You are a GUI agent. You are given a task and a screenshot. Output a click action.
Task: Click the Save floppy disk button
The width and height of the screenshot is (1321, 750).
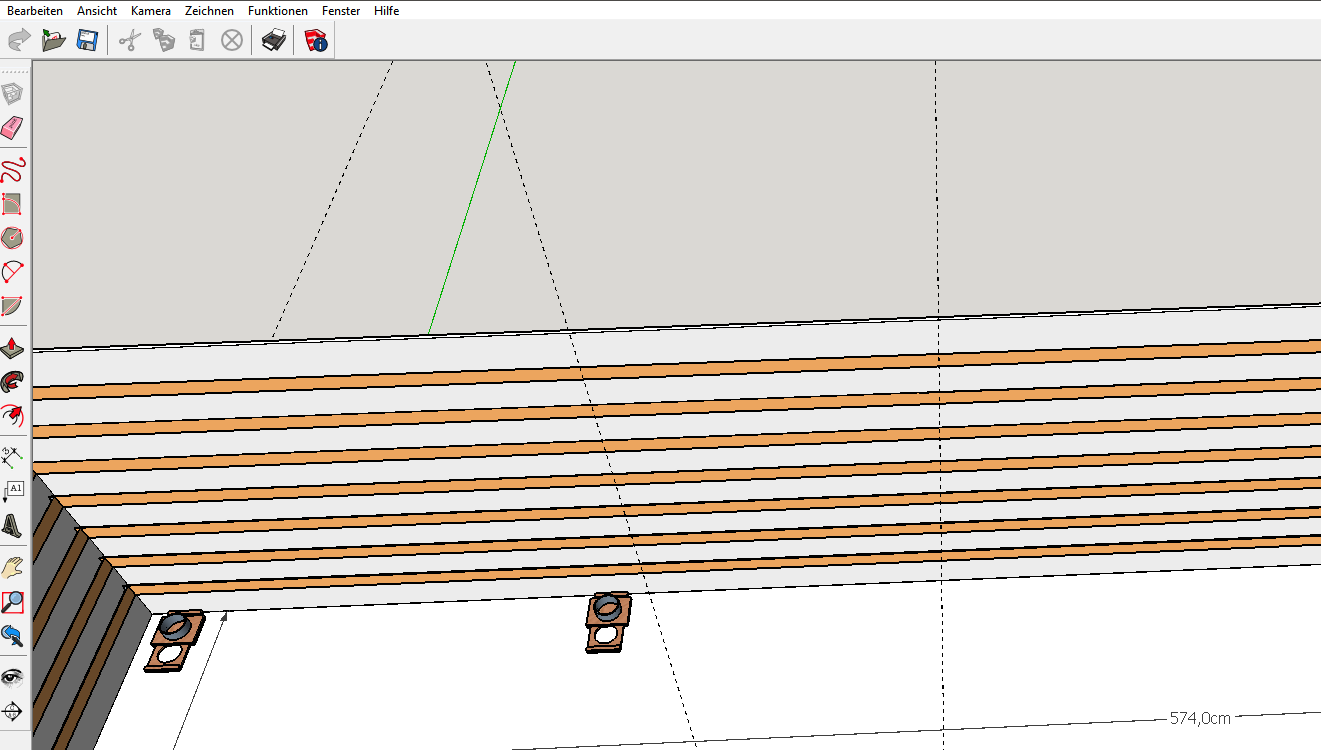pyautogui.click(x=87, y=40)
